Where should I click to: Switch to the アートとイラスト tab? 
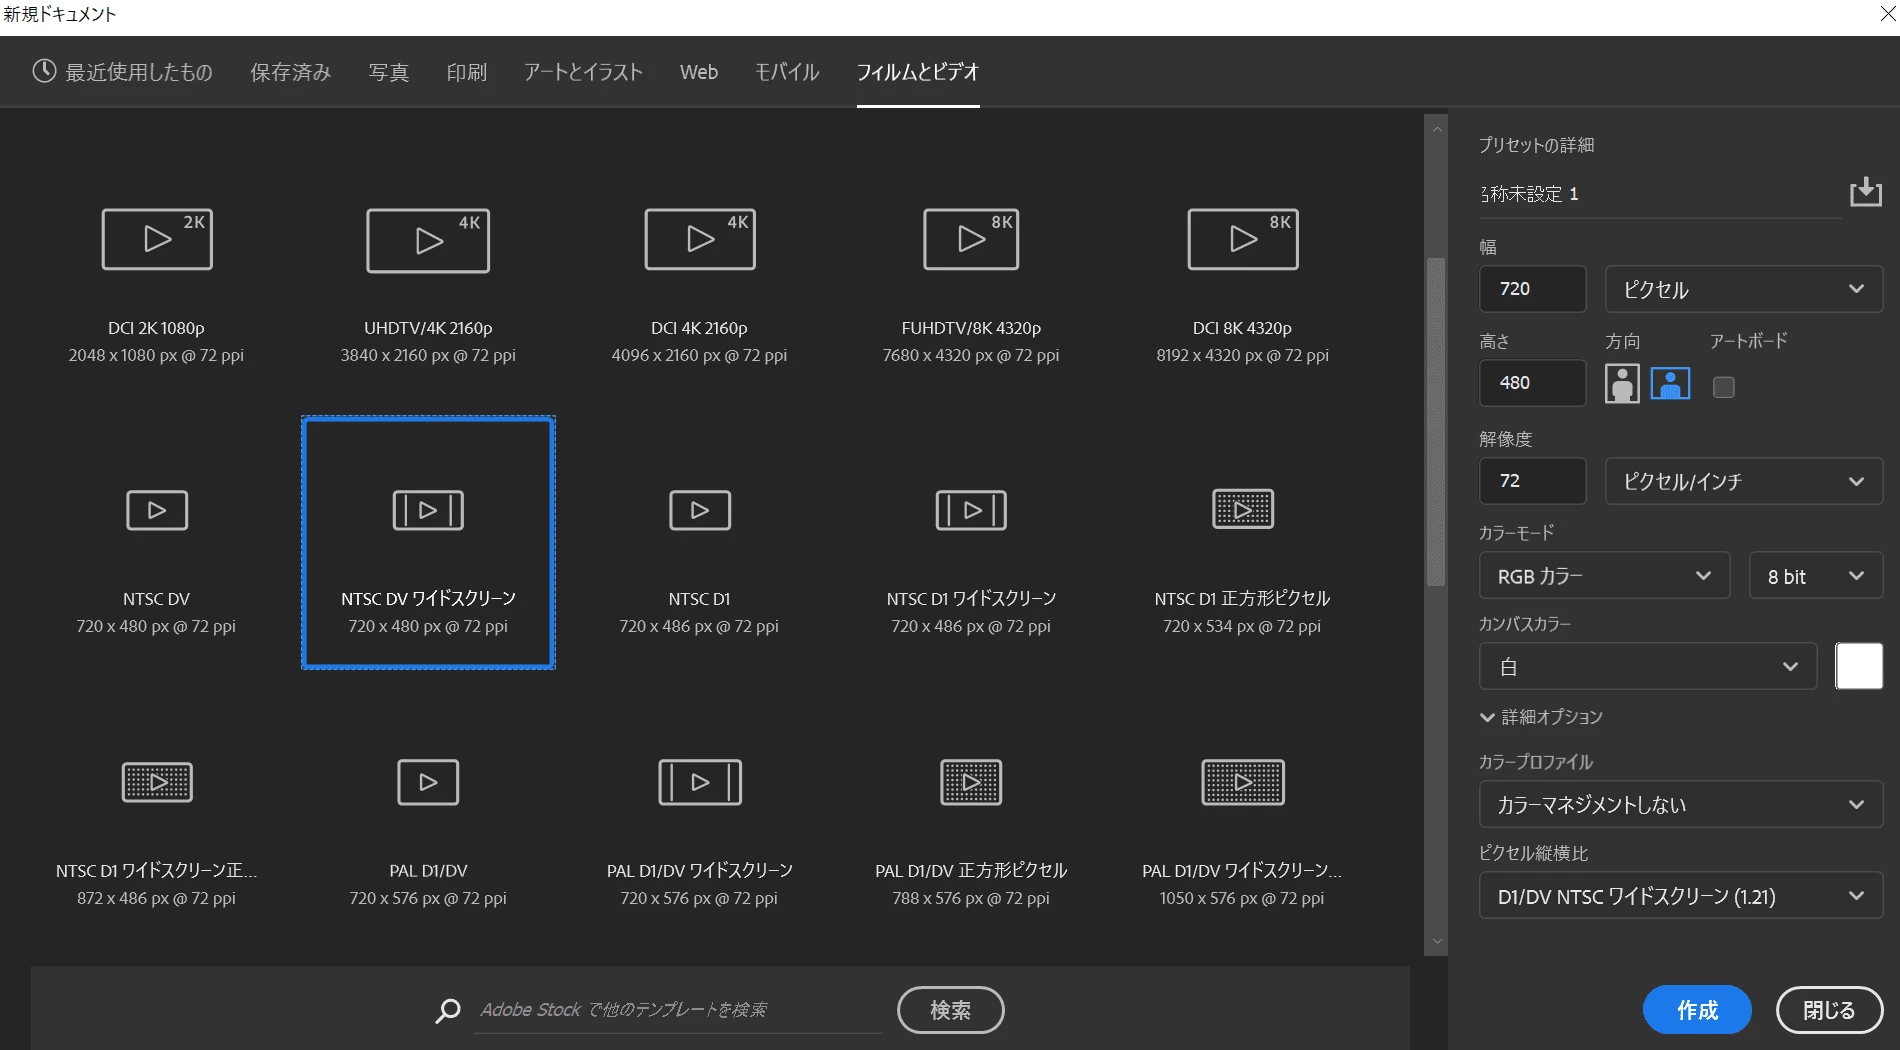tap(583, 72)
